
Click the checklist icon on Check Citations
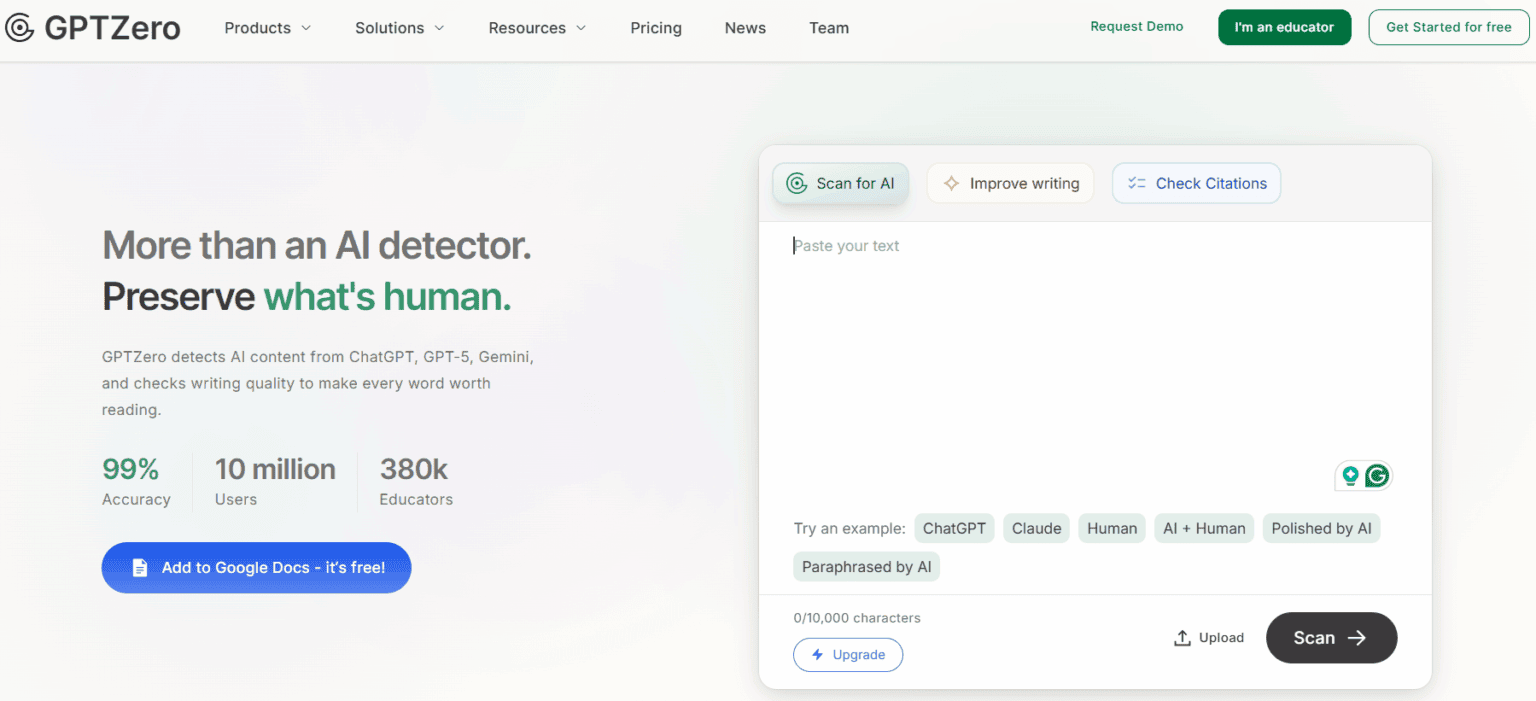1135,183
